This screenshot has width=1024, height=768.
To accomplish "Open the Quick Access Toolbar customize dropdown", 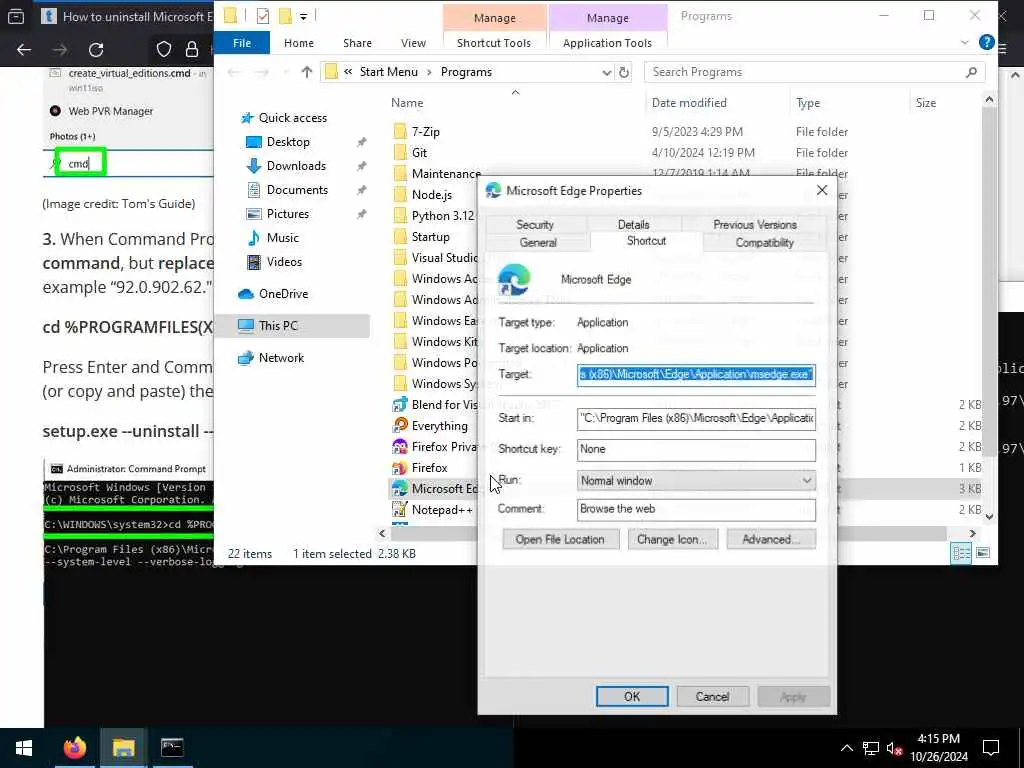I will (304, 17).
